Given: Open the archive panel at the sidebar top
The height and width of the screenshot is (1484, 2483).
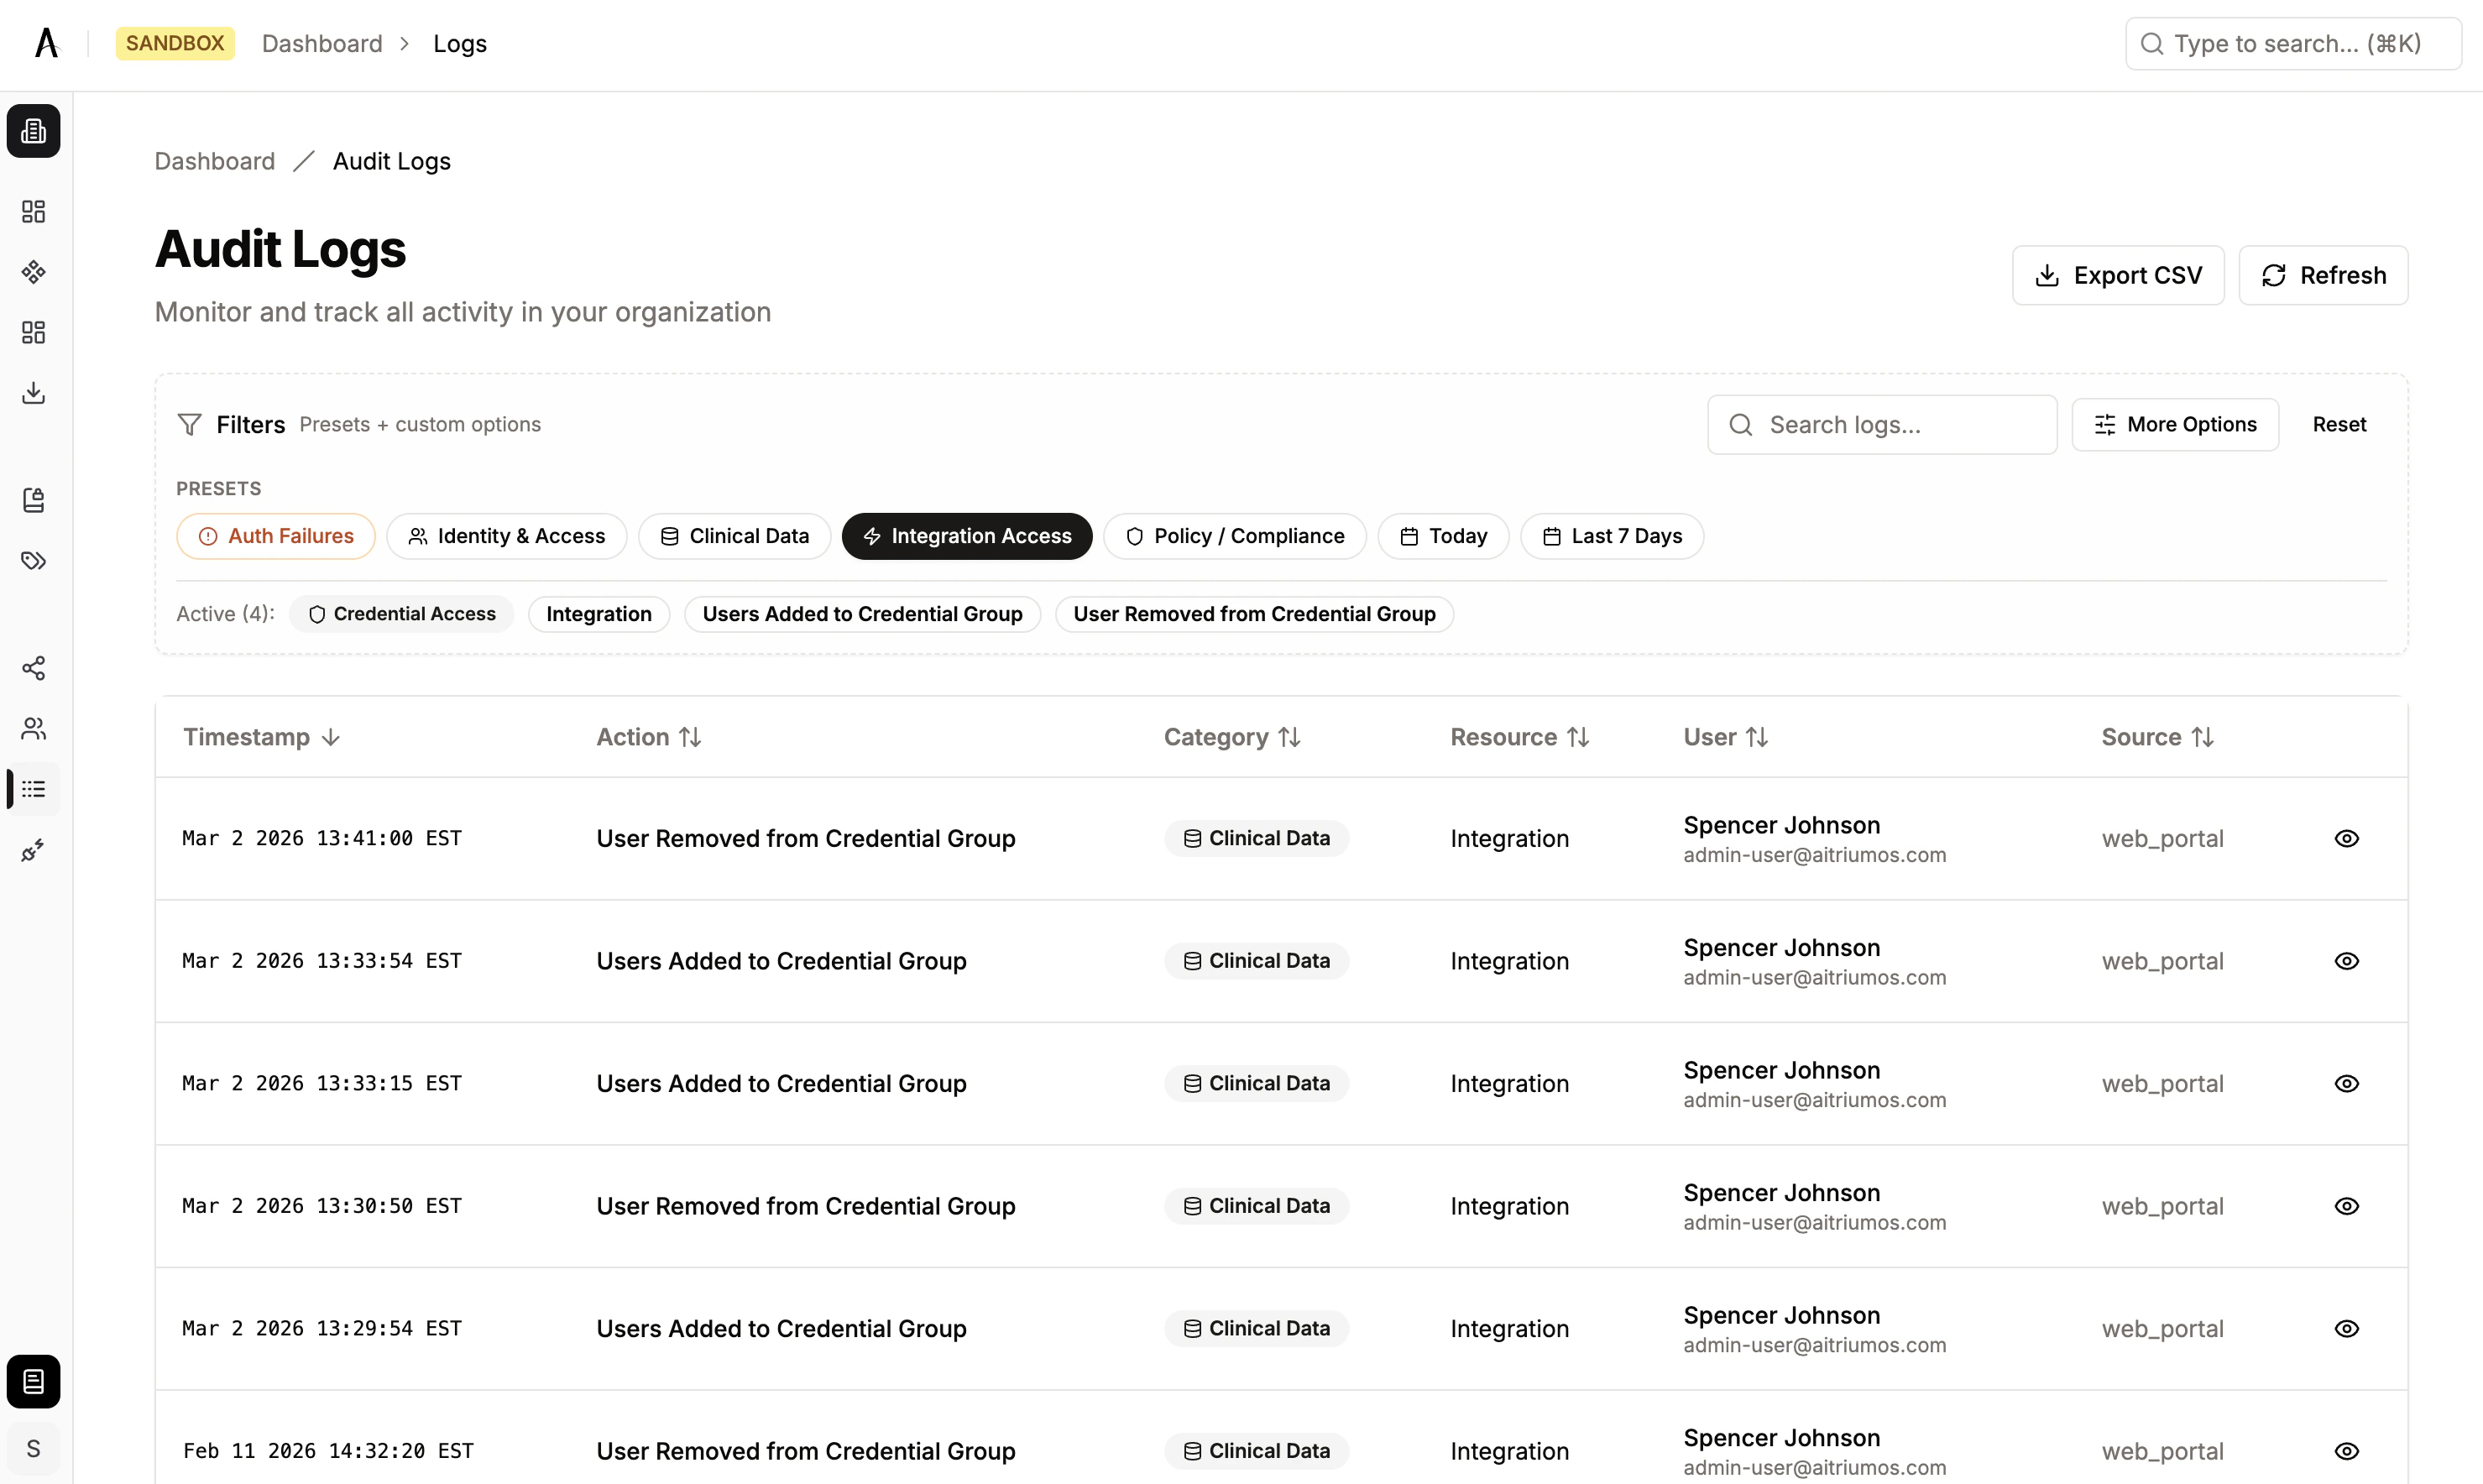Looking at the screenshot, I should 33,131.
